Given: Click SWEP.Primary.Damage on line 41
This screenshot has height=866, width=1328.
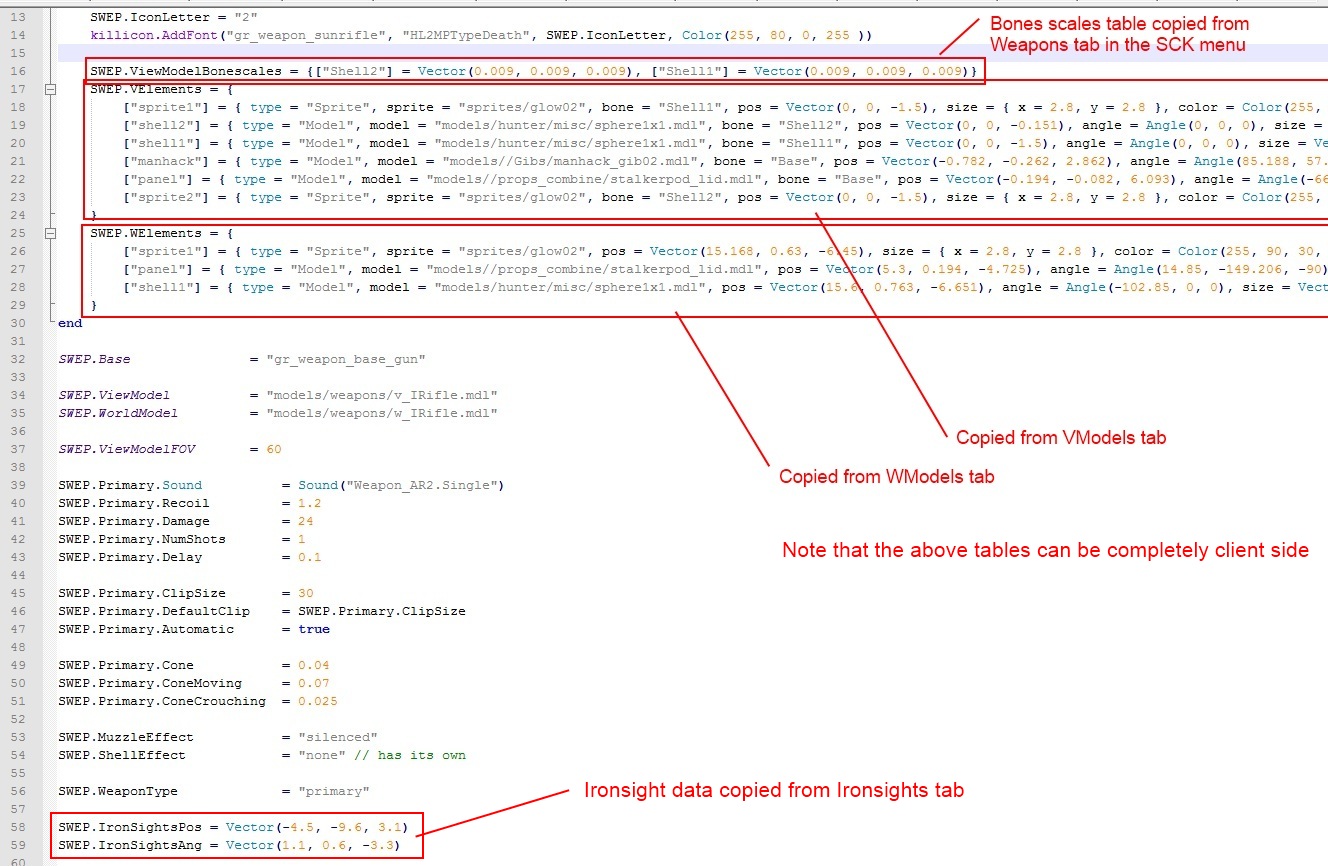Looking at the screenshot, I should click(x=134, y=522).
